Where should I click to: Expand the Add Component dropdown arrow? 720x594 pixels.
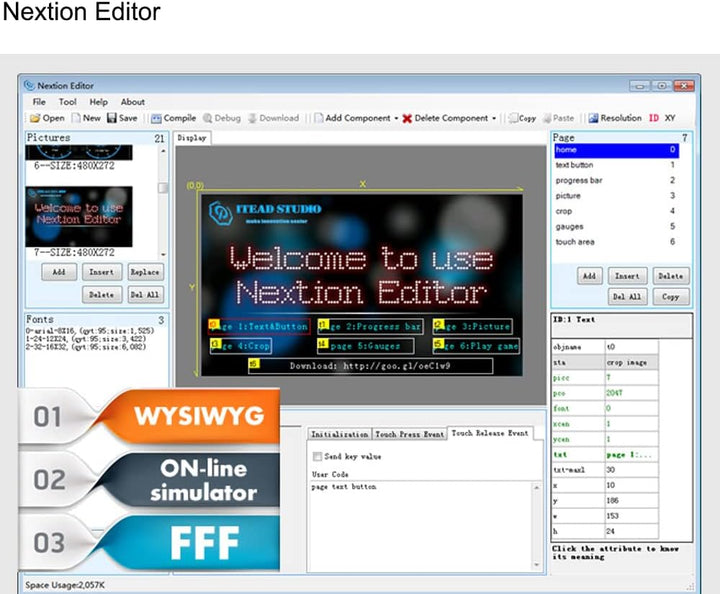(396, 118)
